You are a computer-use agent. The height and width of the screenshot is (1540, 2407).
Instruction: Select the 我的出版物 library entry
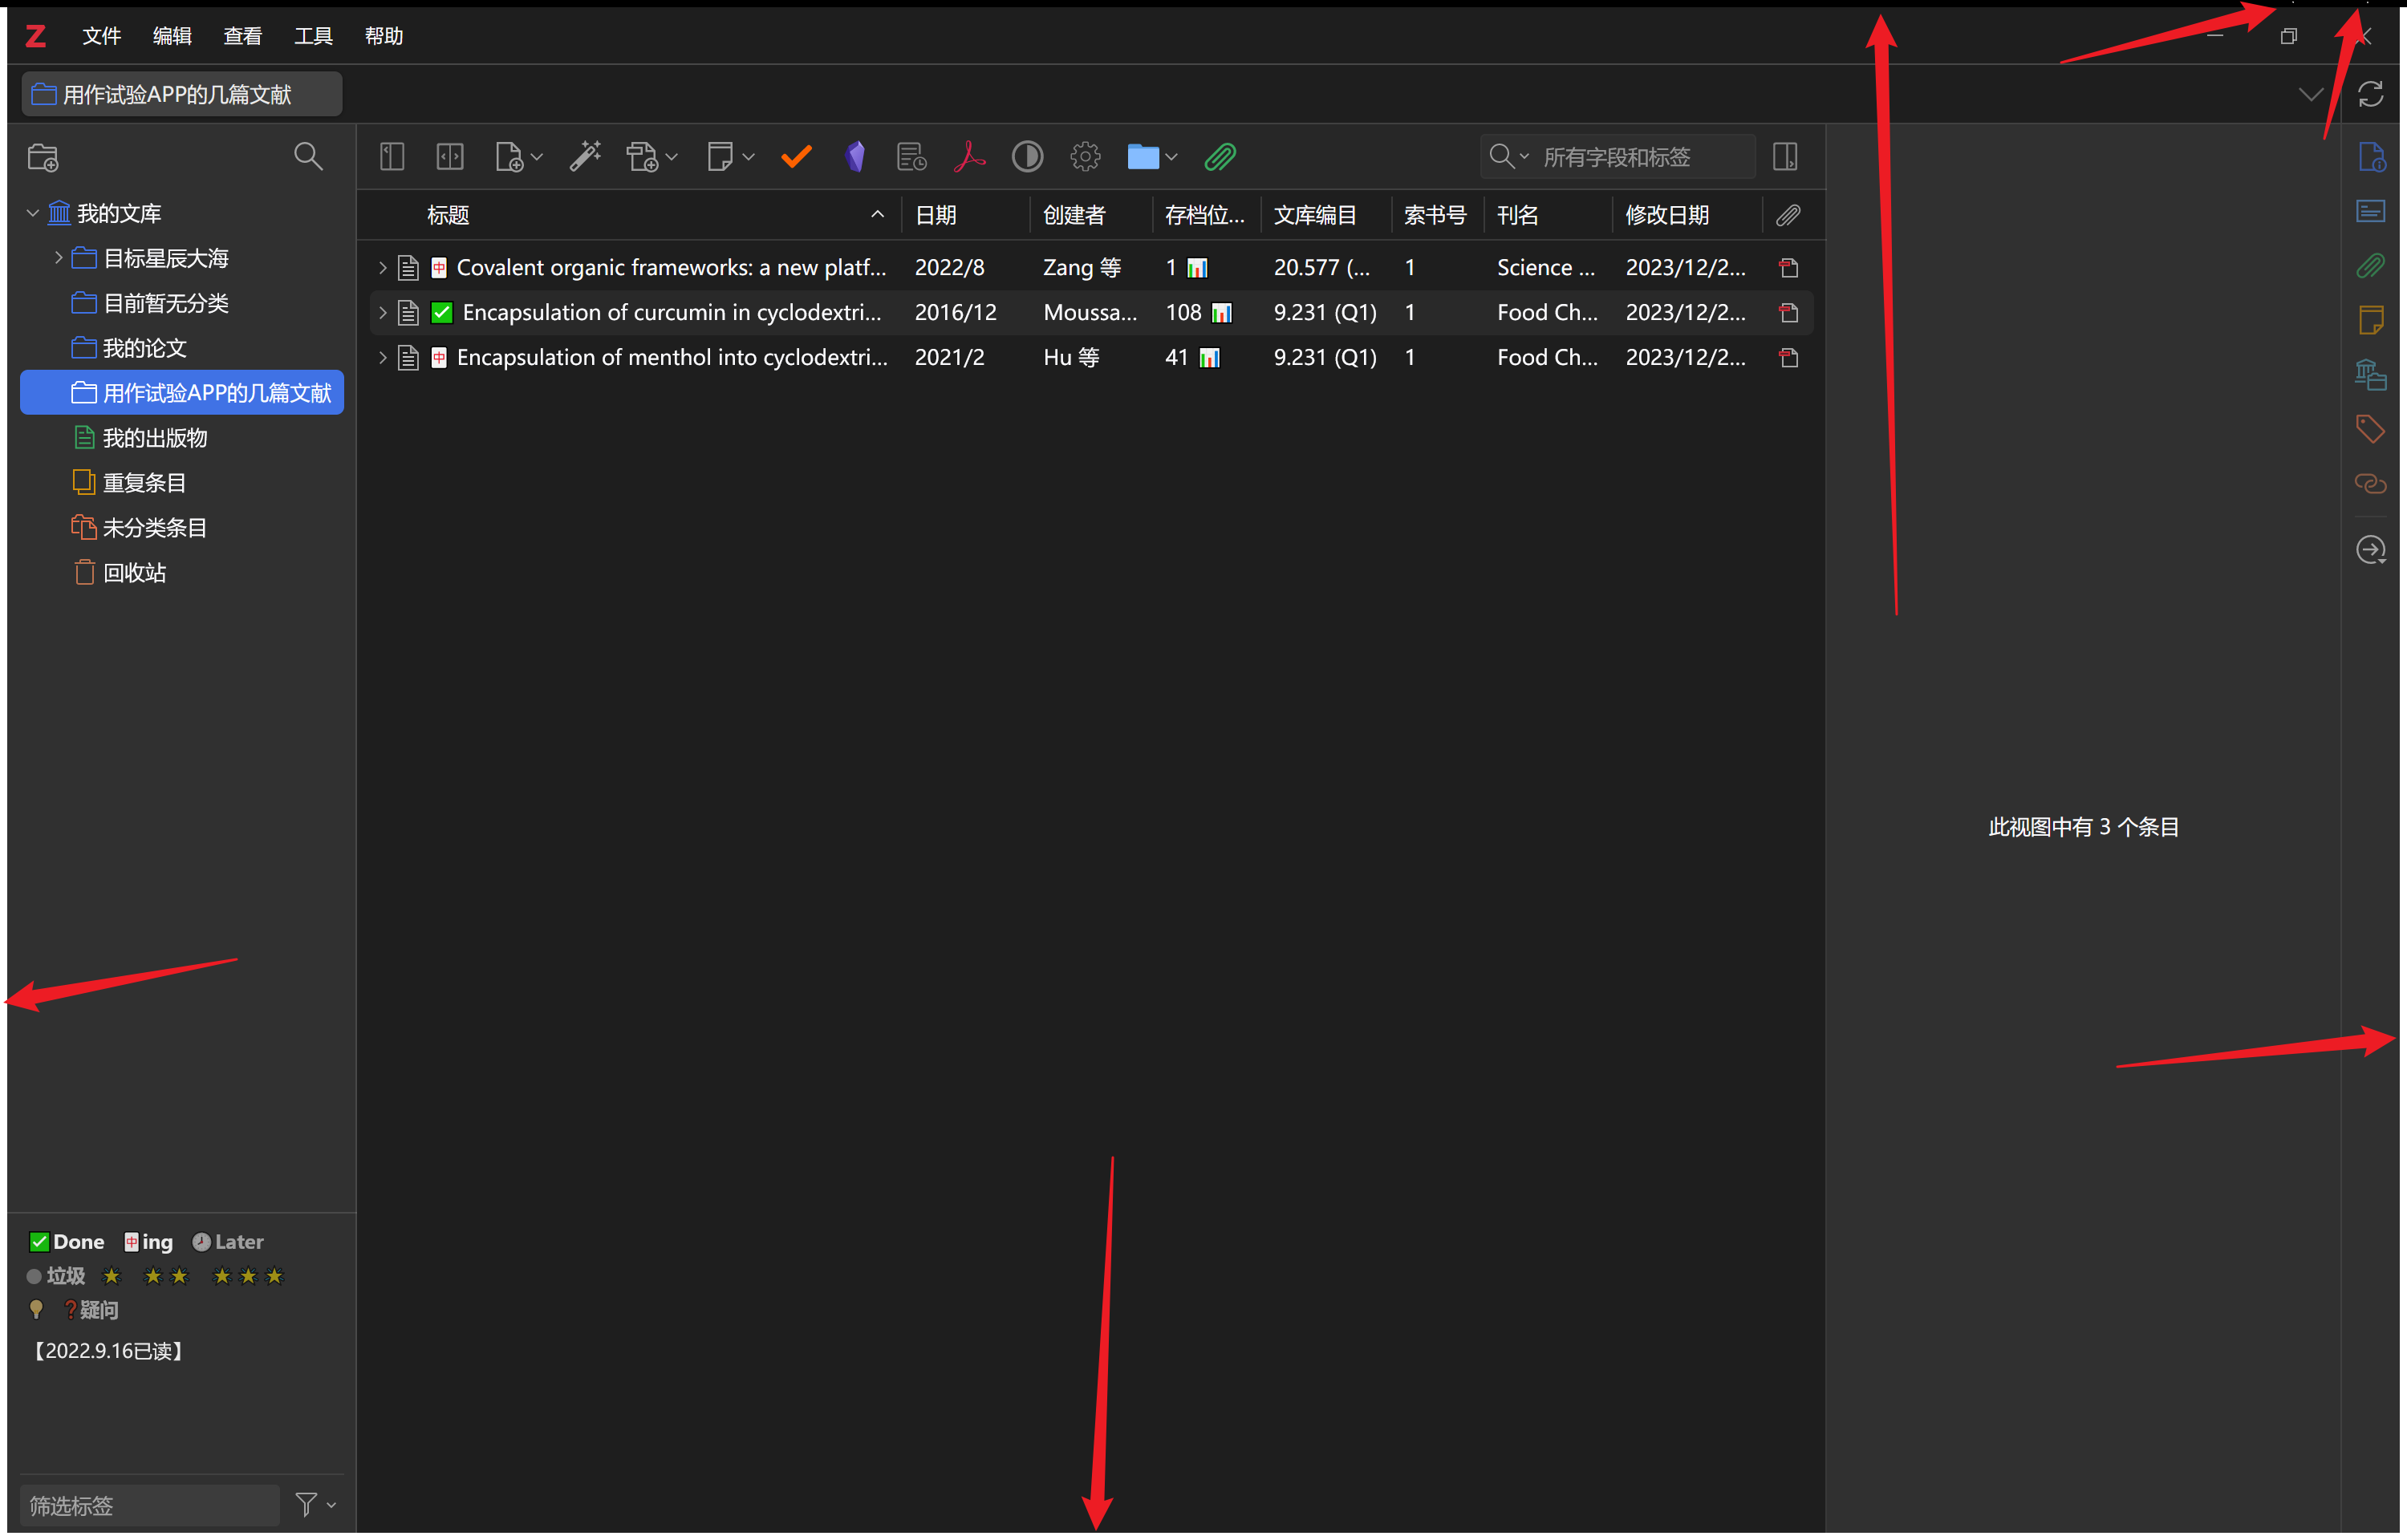pos(154,438)
